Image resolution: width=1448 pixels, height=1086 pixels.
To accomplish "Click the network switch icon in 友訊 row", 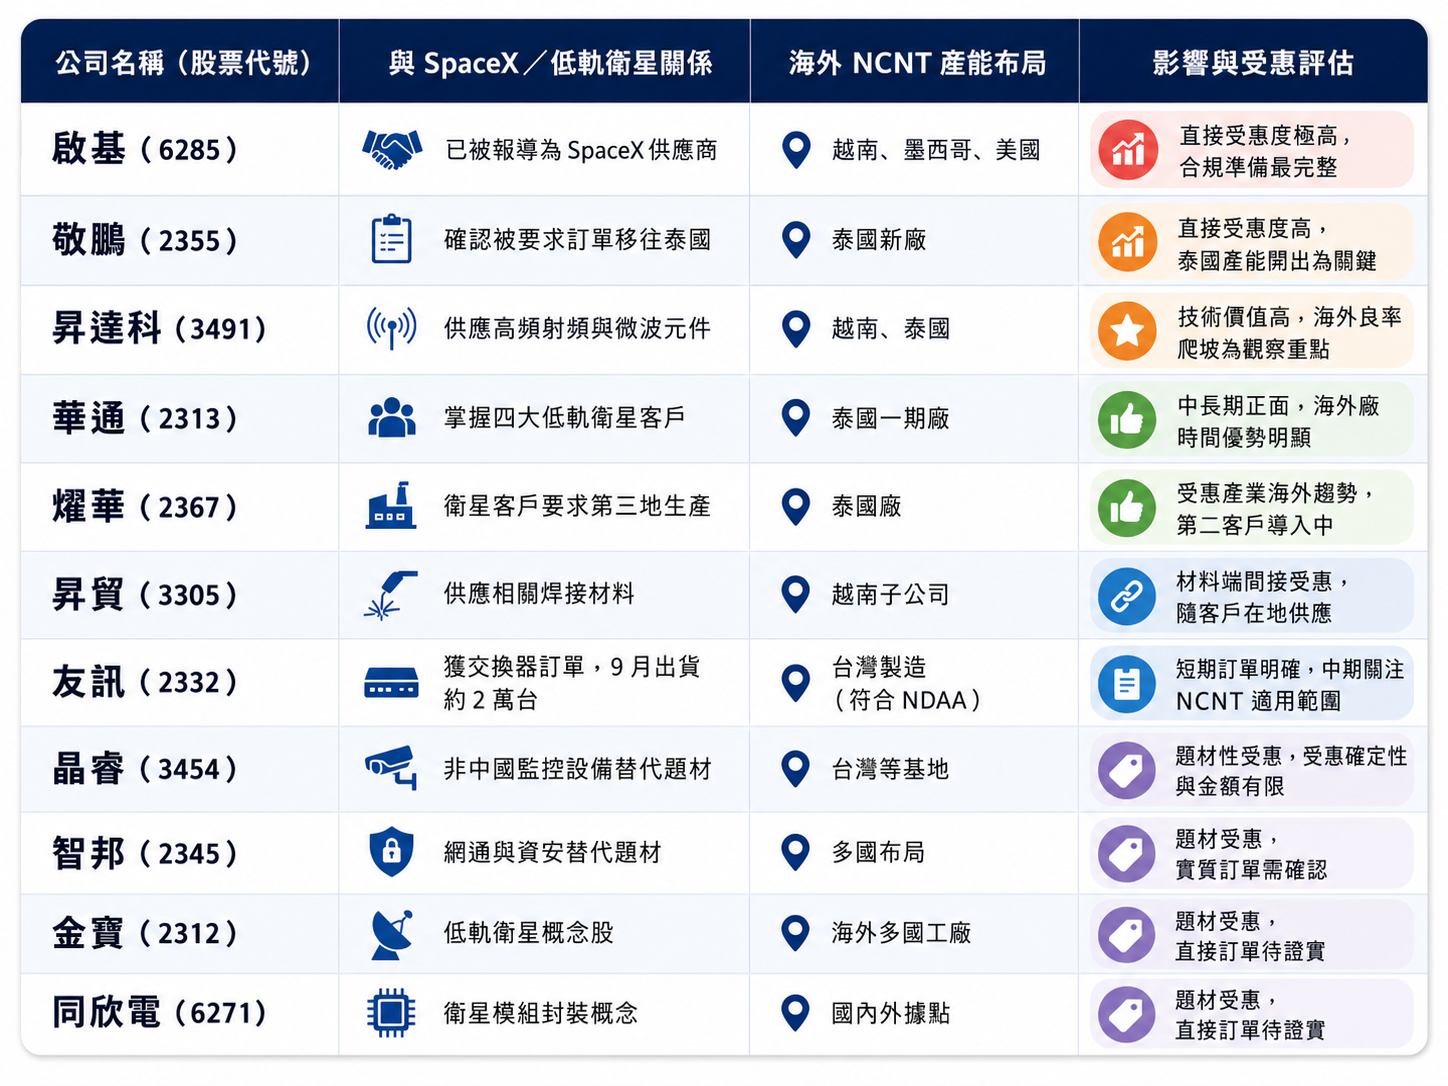I will pyautogui.click(x=391, y=684).
